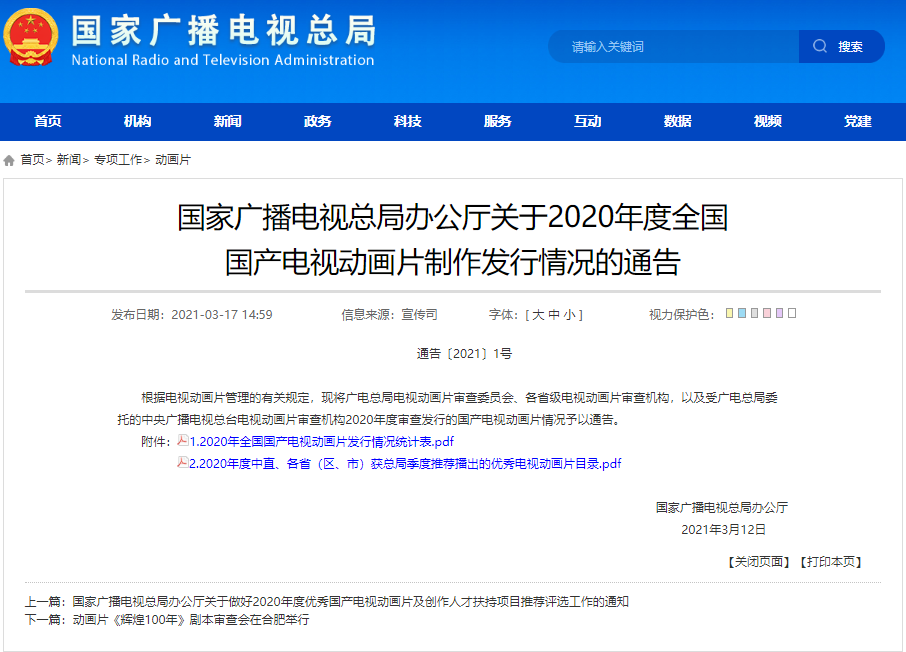Click 关闭页面 to close the page
The image size is (906, 652).
pyautogui.click(x=759, y=562)
